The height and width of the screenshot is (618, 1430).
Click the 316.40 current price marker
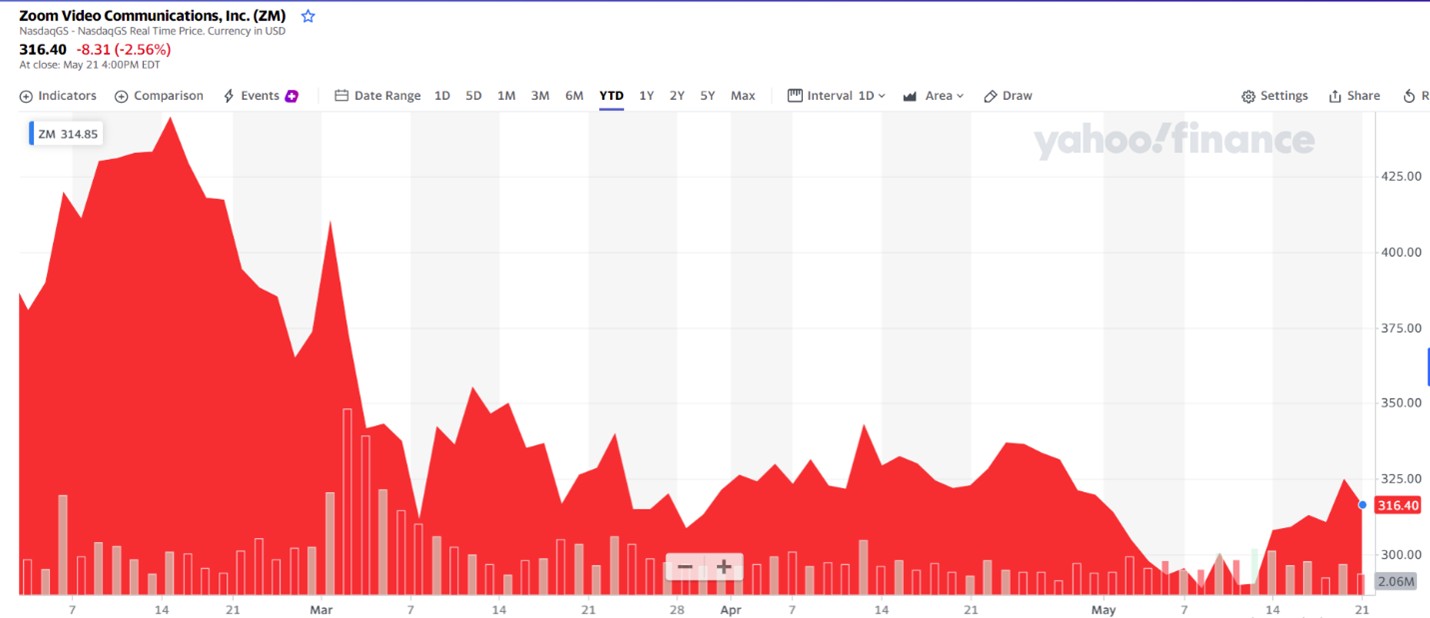(1397, 506)
